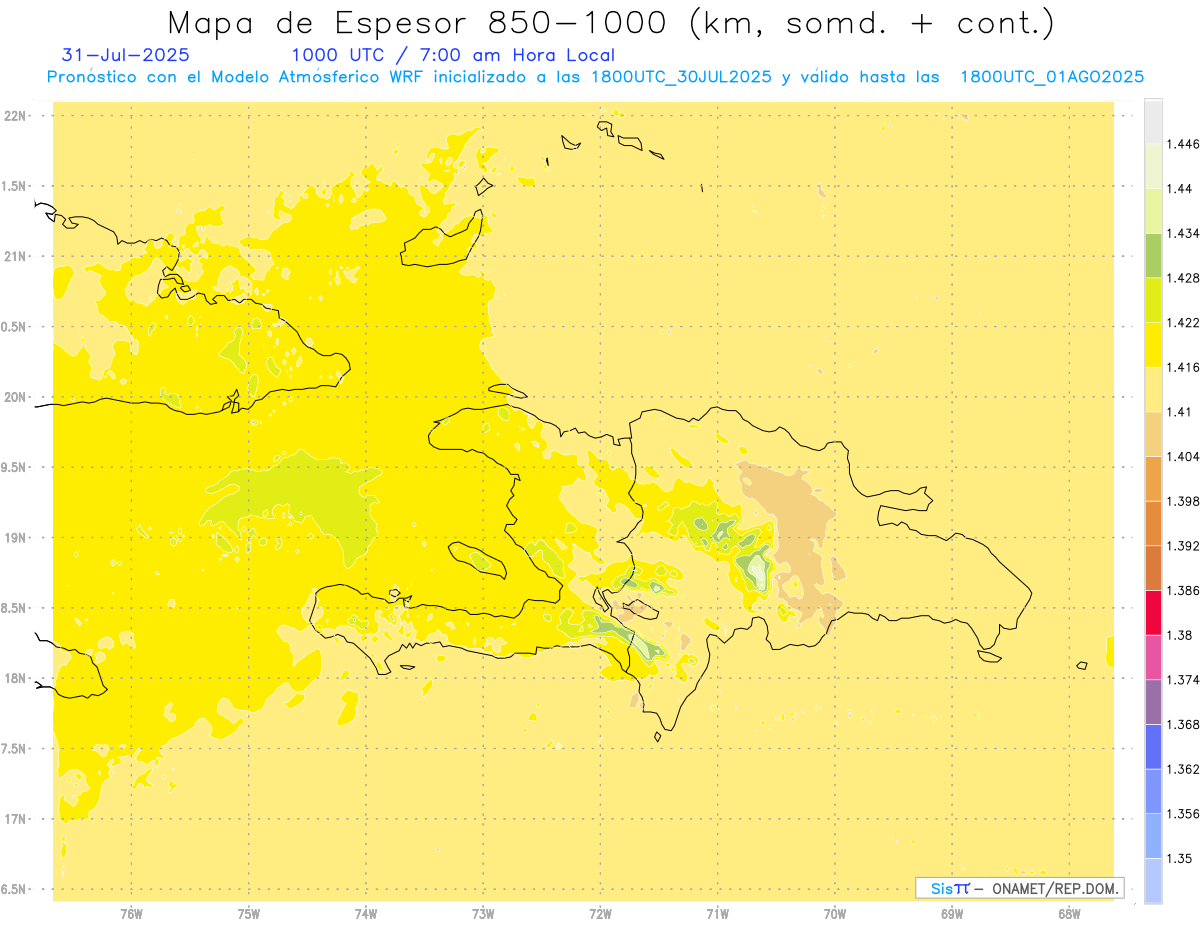Click the "1.422" color scale value
The image size is (1200, 927).
point(1185,323)
